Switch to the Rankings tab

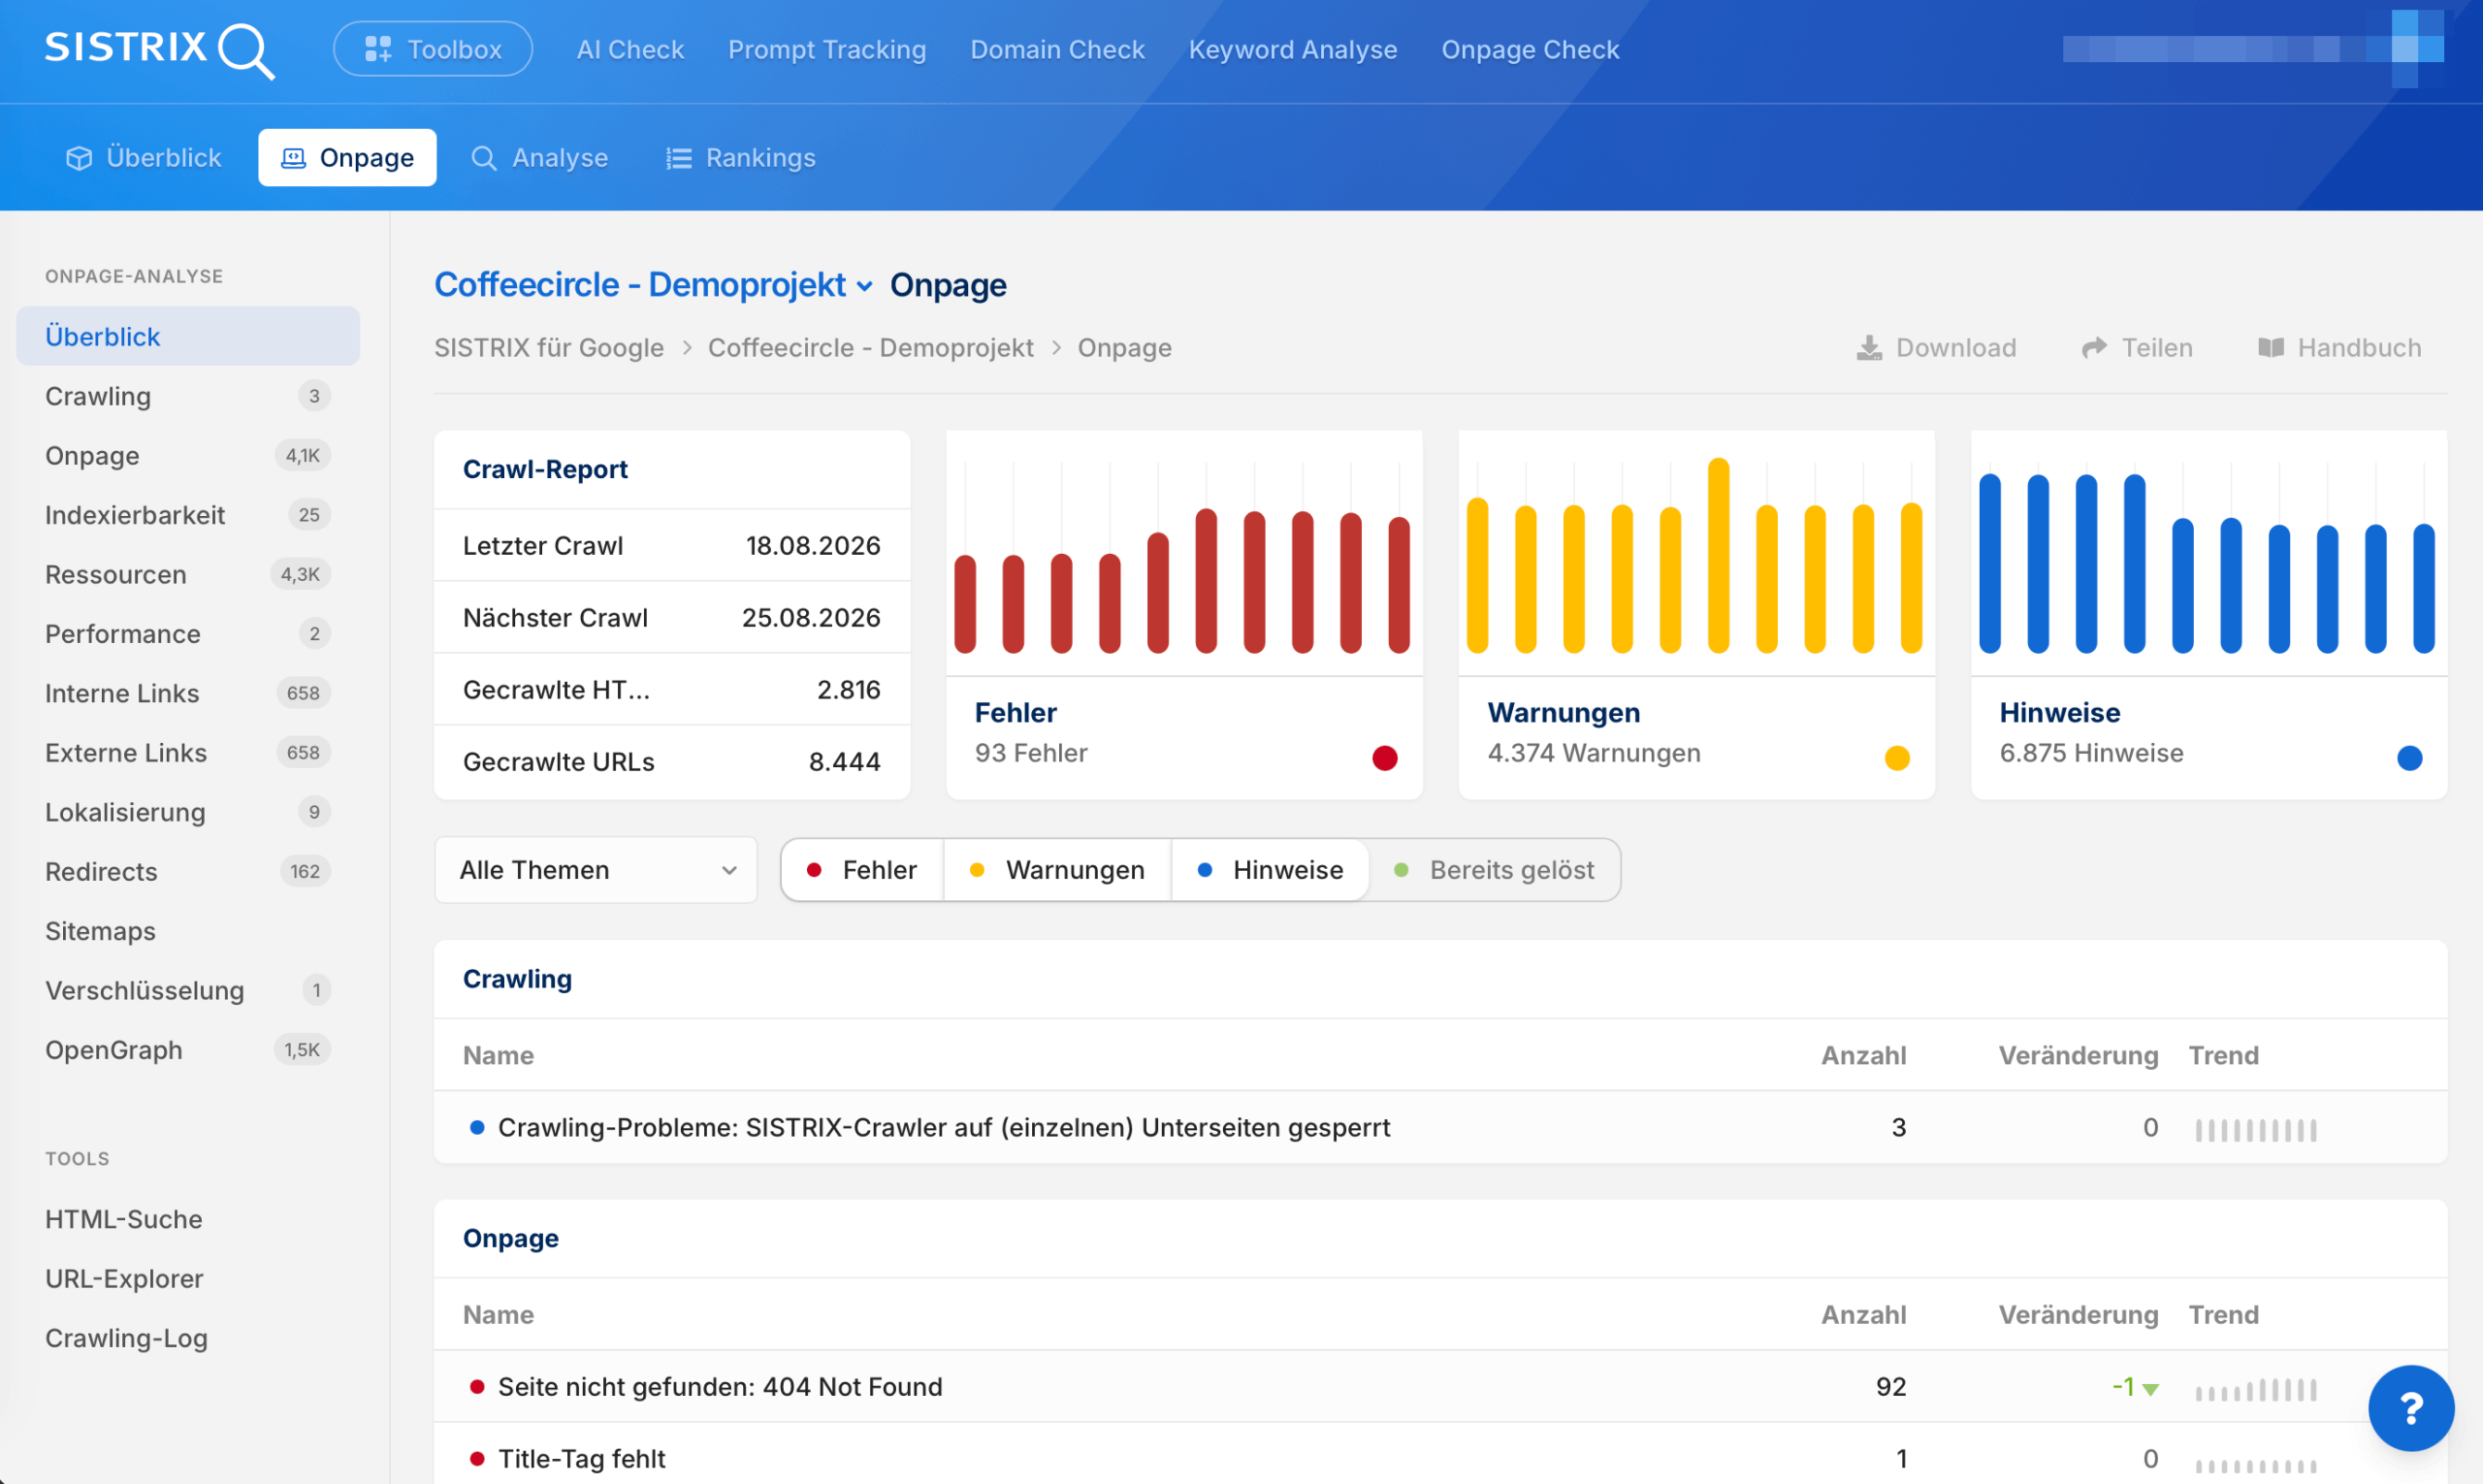click(741, 158)
